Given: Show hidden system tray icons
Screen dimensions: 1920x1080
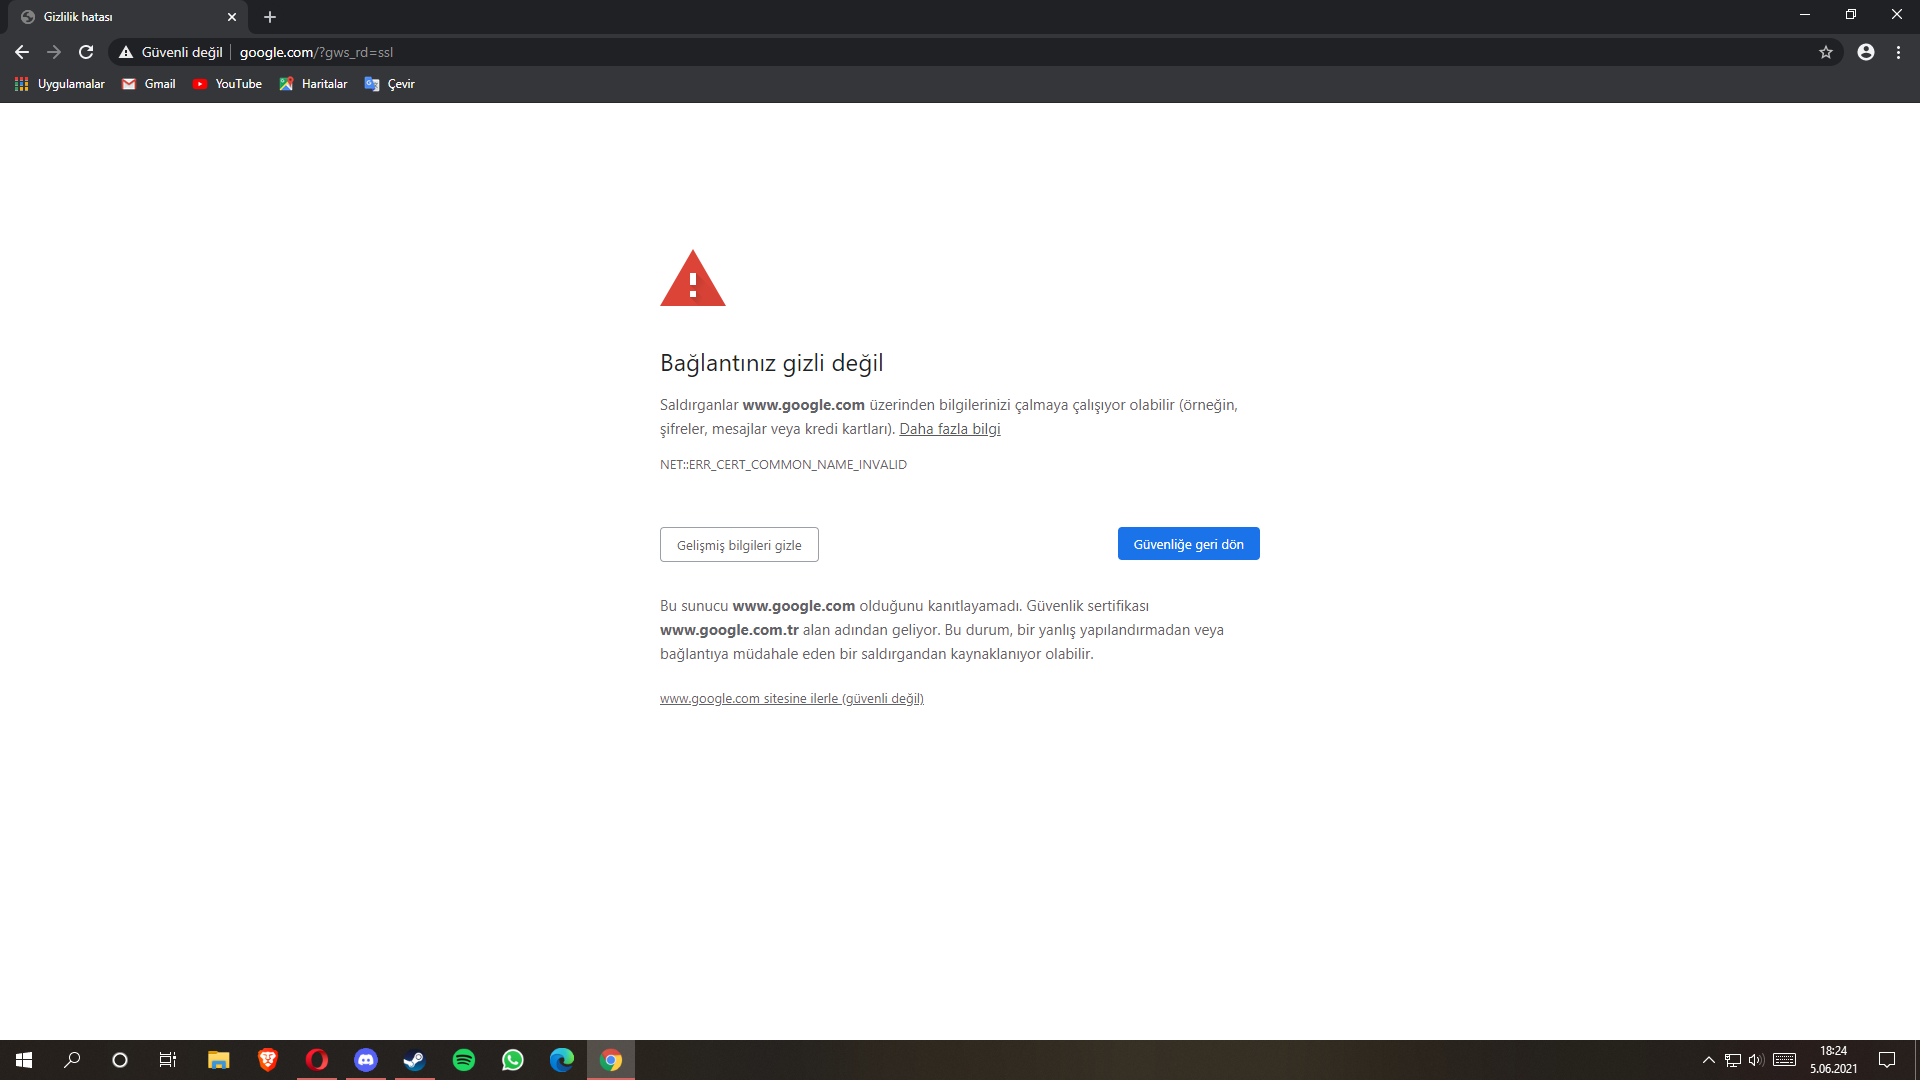Looking at the screenshot, I should 1708,1060.
